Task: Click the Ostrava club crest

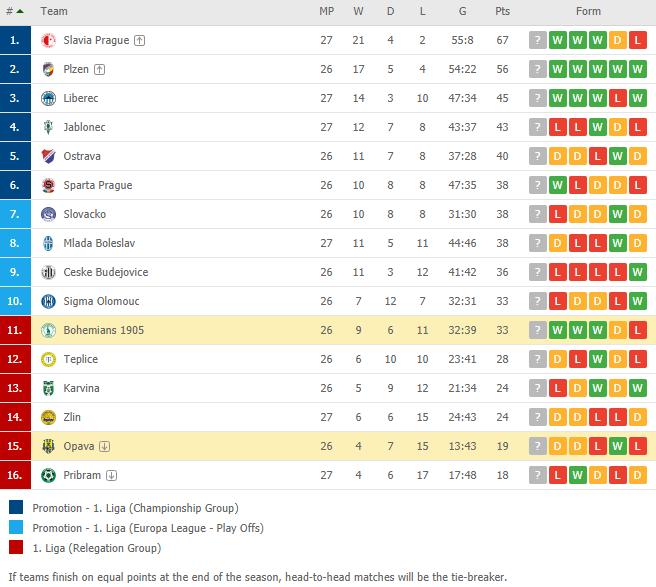Action: pyautogui.click(x=48, y=156)
